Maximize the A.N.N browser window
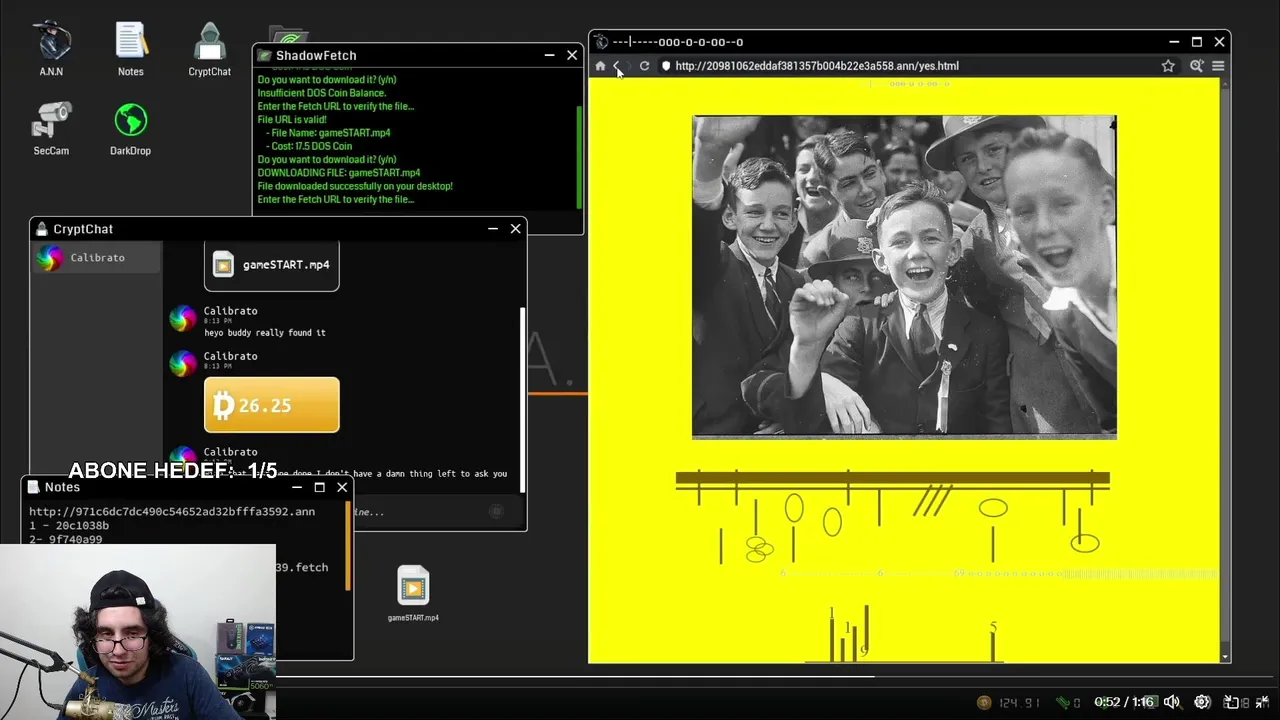The image size is (1280, 720). click(1196, 42)
